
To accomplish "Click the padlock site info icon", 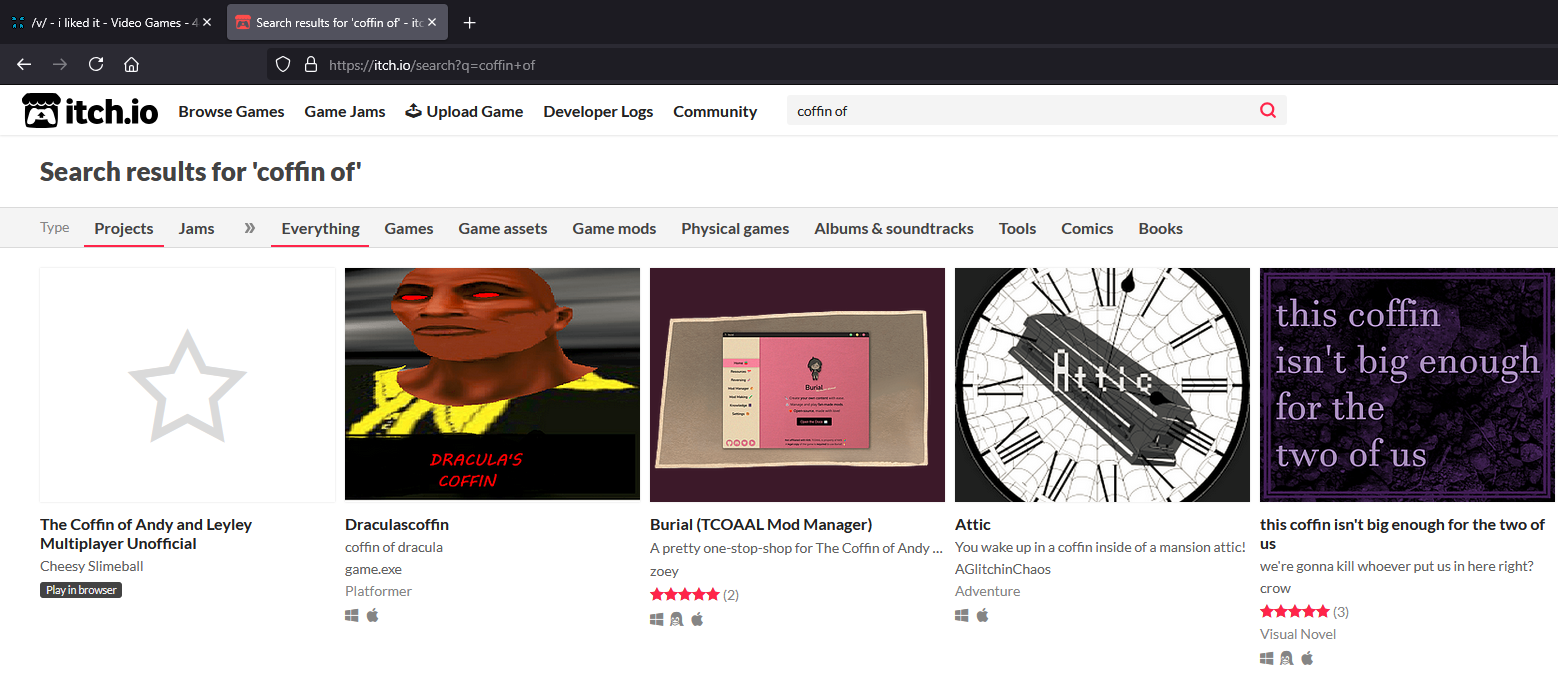I will point(310,64).
